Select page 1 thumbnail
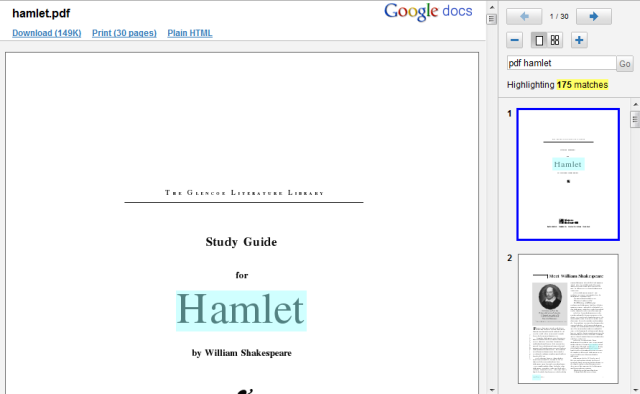 [x=568, y=174]
